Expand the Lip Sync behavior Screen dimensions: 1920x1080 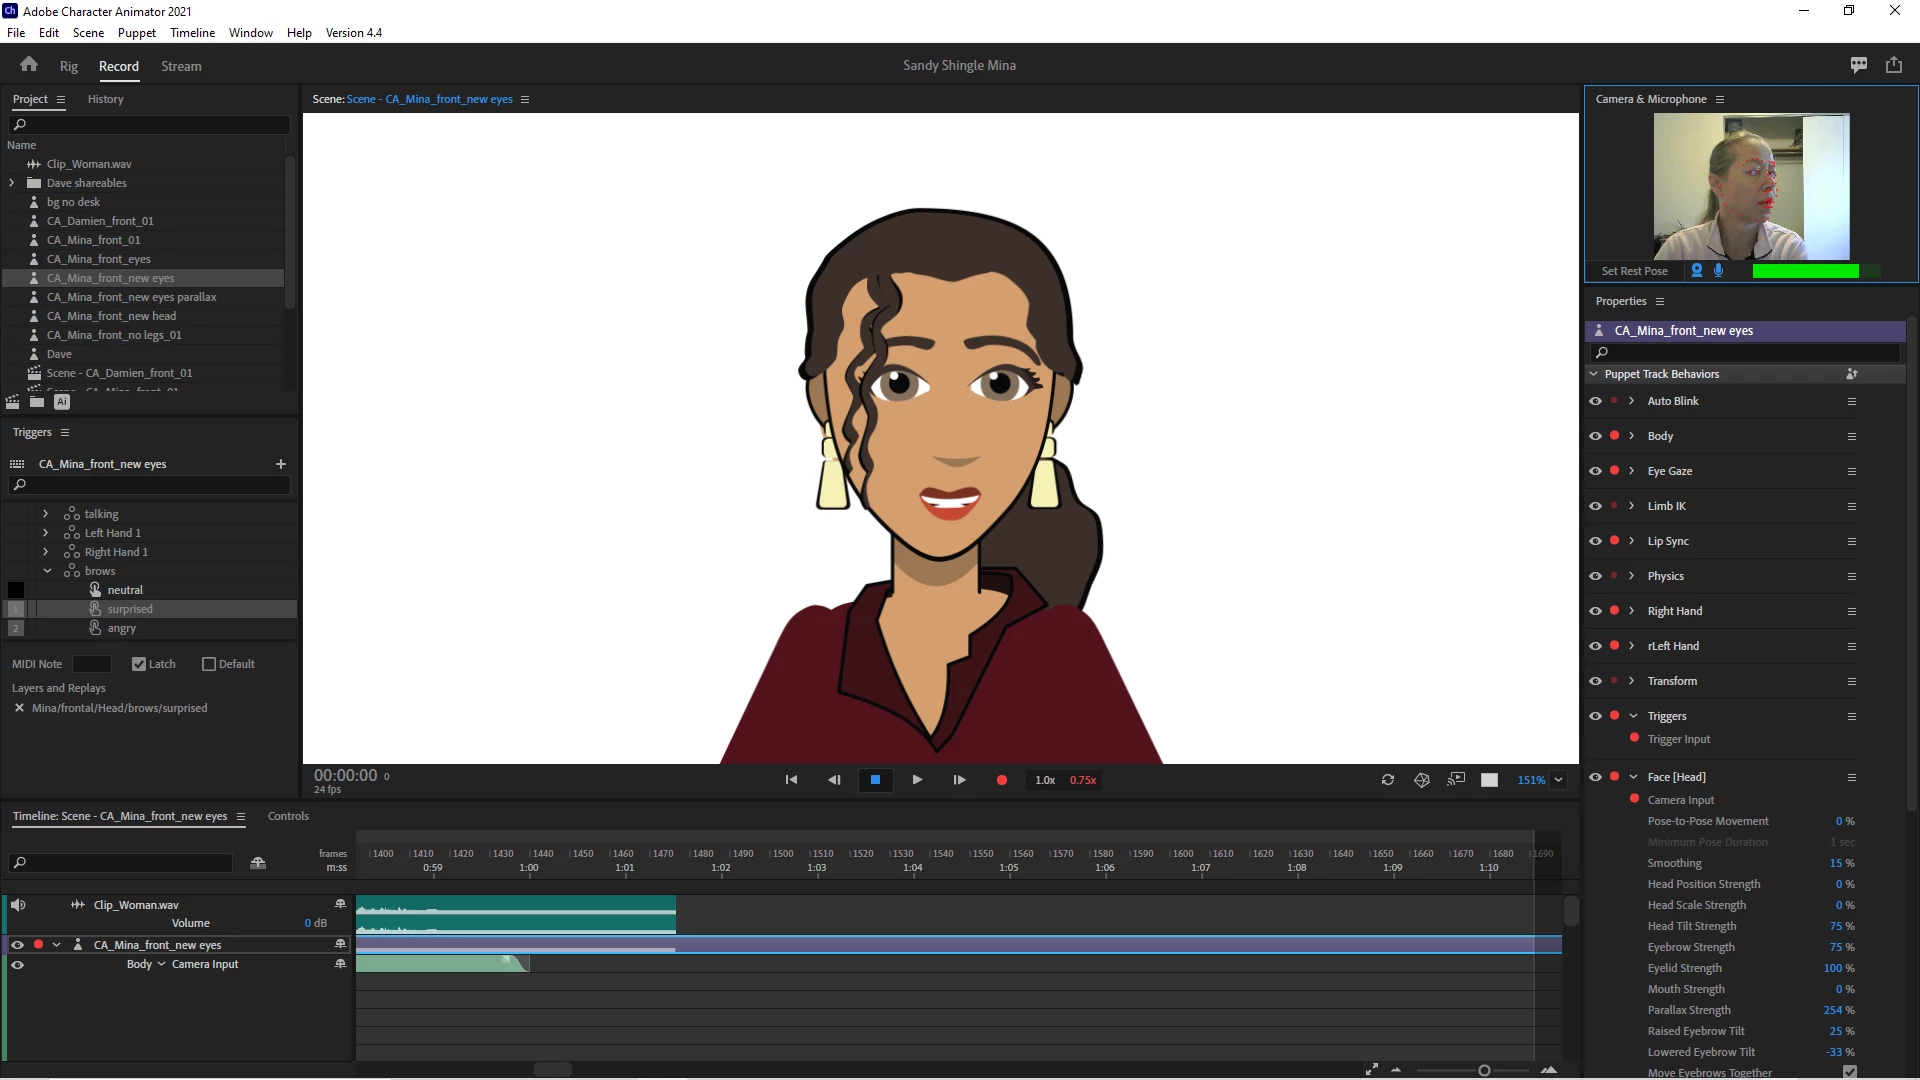pyautogui.click(x=1631, y=541)
